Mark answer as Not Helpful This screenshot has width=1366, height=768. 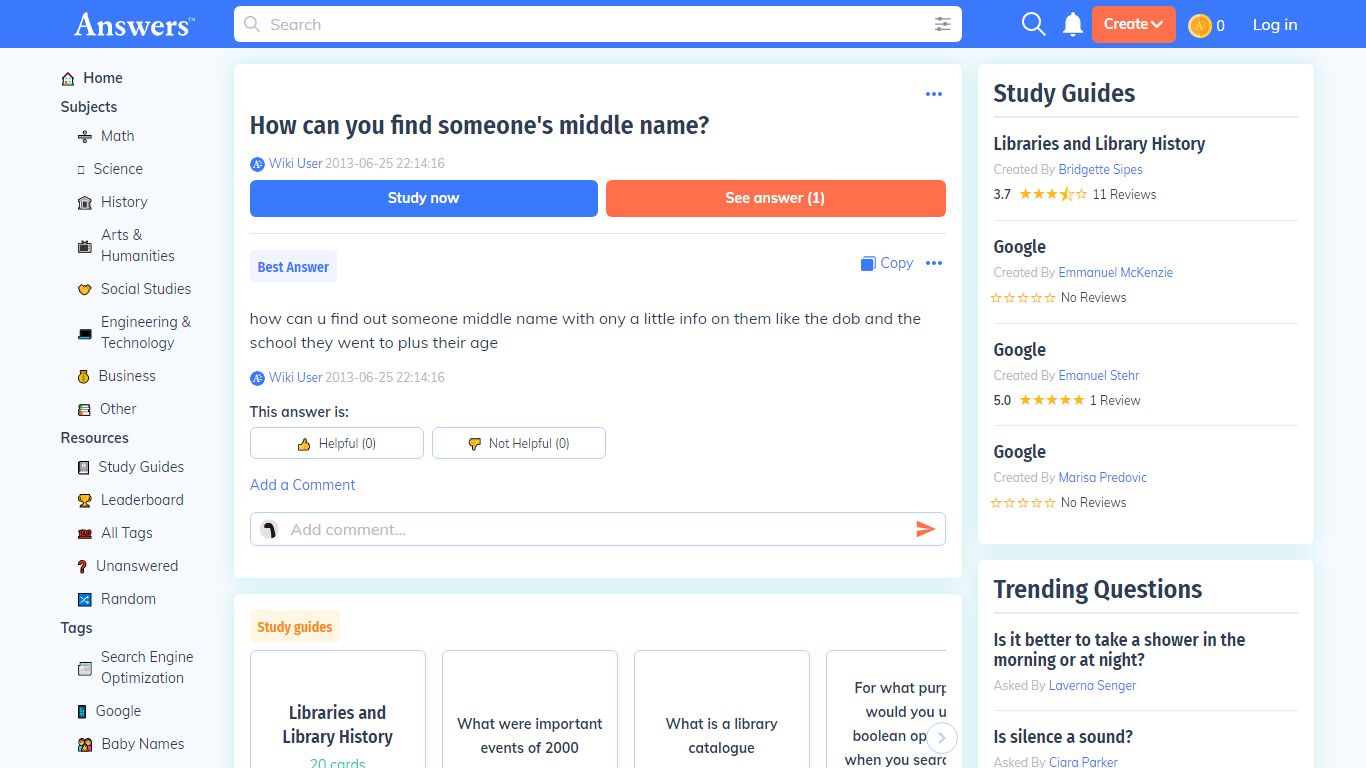(519, 443)
